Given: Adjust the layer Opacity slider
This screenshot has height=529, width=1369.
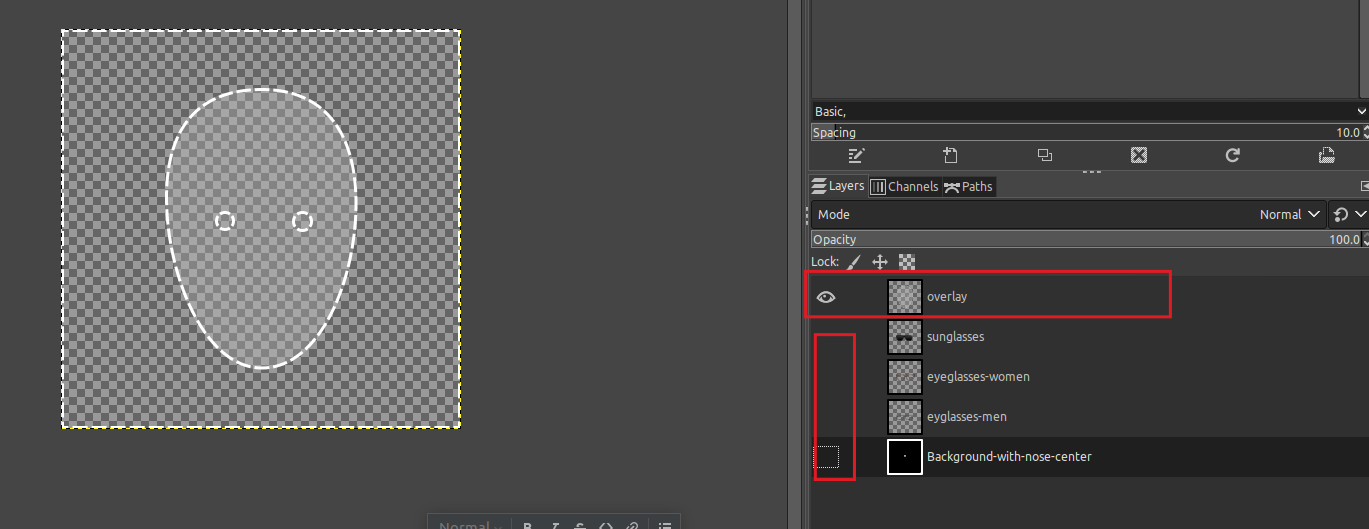Looking at the screenshot, I should (1085, 239).
